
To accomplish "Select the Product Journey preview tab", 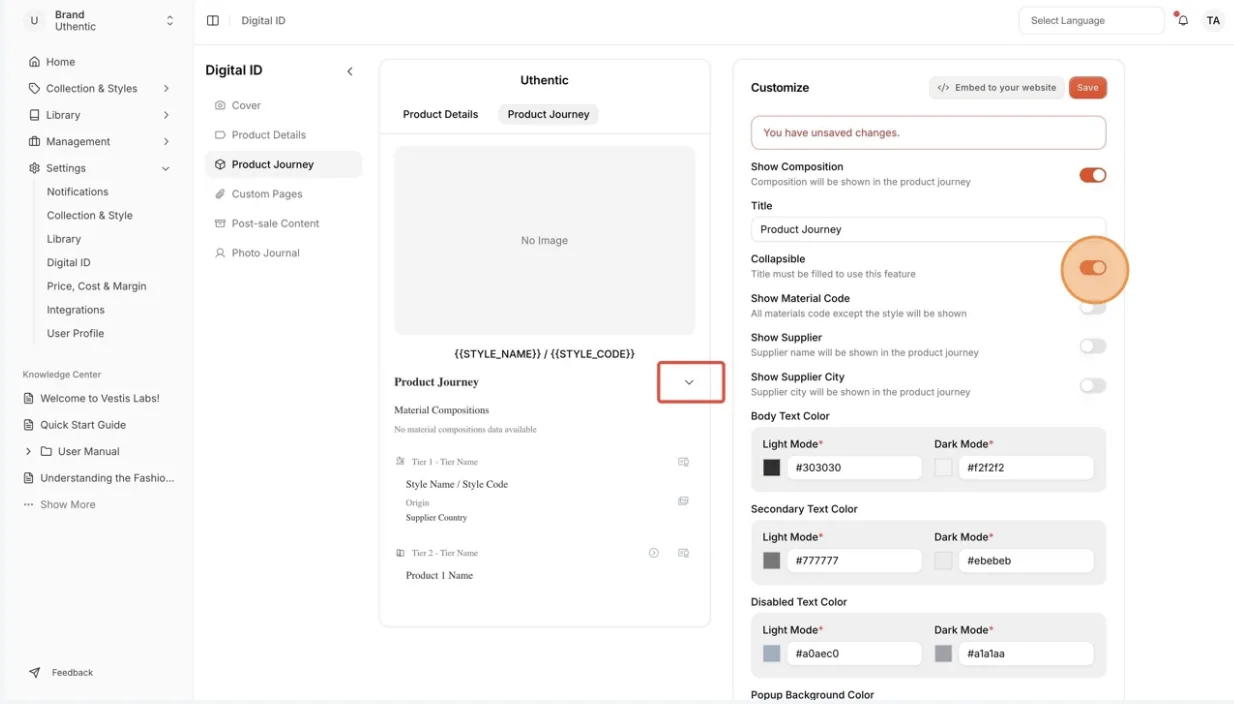I will (x=548, y=114).
